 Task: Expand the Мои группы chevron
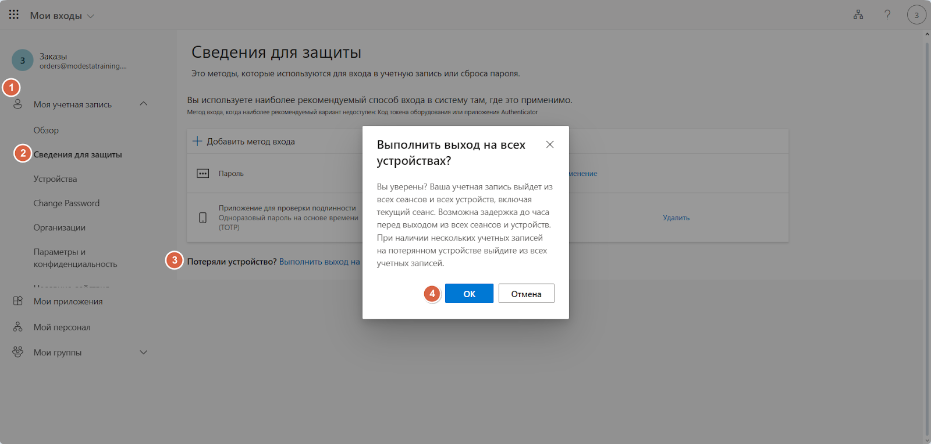[x=143, y=353]
